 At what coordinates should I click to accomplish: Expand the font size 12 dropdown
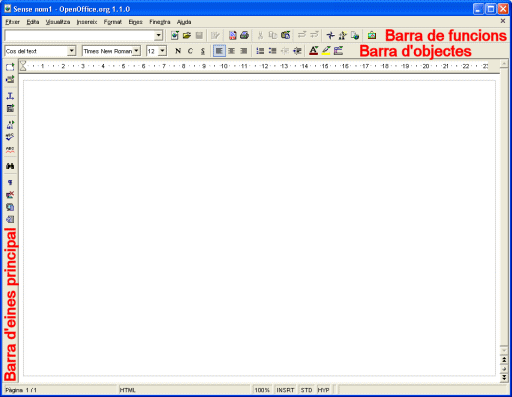pyautogui.click(x=162, y=51)
